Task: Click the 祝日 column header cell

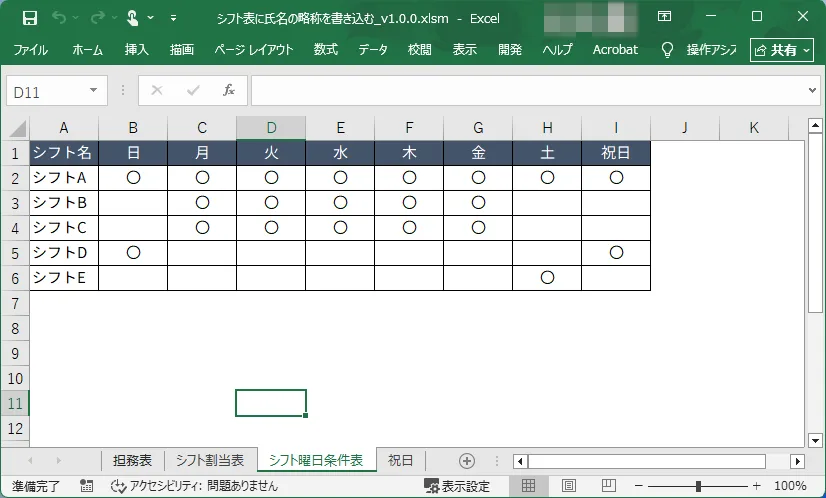Action: [616, 153]
